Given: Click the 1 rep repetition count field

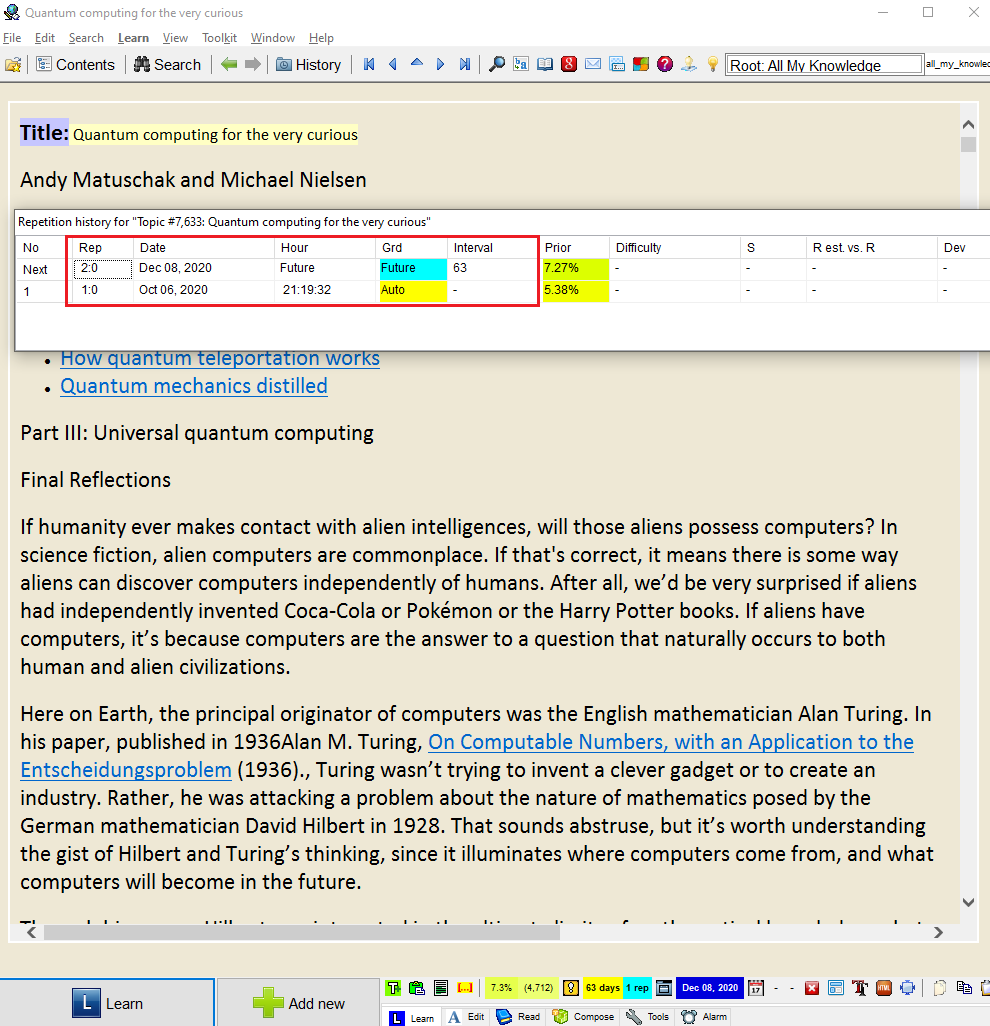Looking at the screenshot, I should [x=637, y=988].
